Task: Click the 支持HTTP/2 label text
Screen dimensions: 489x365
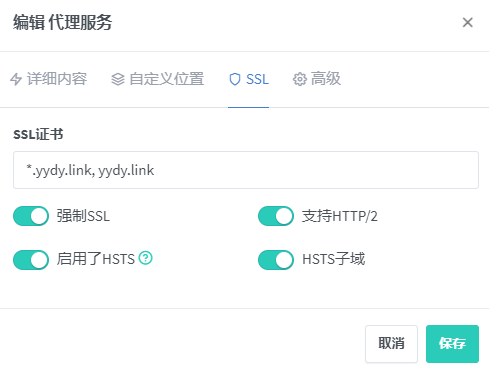Action: coord(340,216)
